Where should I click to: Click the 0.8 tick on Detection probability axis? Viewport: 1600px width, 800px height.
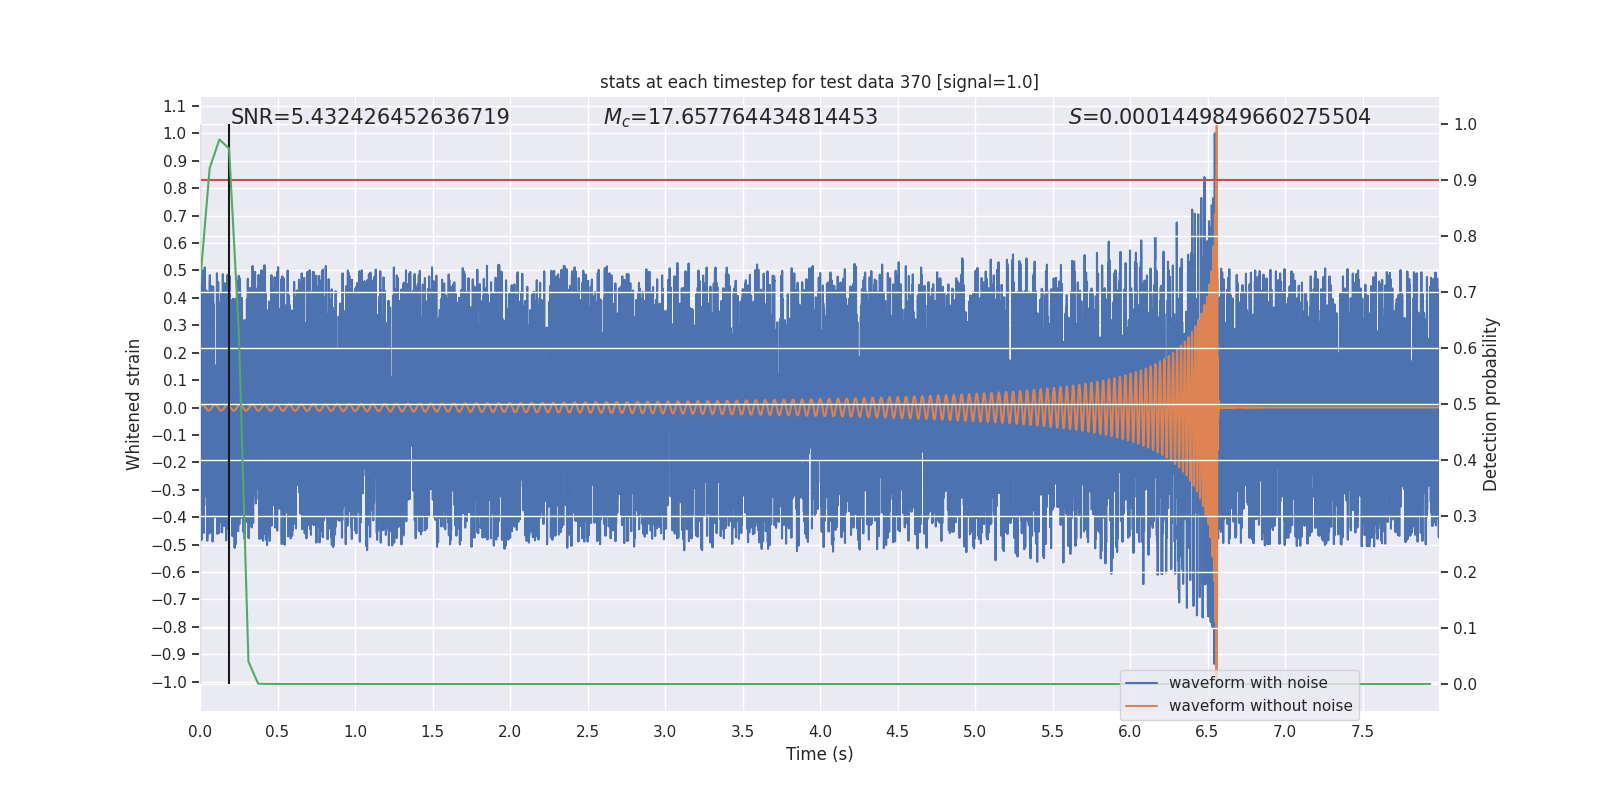pos(1465,236)
